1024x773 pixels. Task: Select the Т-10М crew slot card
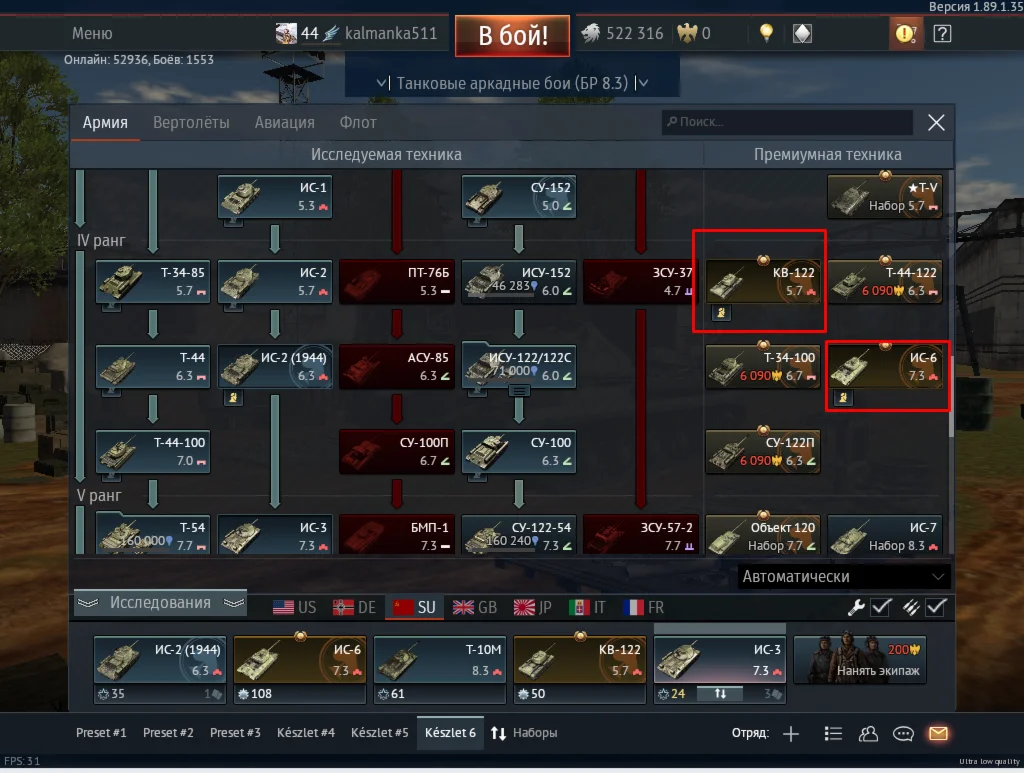pos(440,660)
